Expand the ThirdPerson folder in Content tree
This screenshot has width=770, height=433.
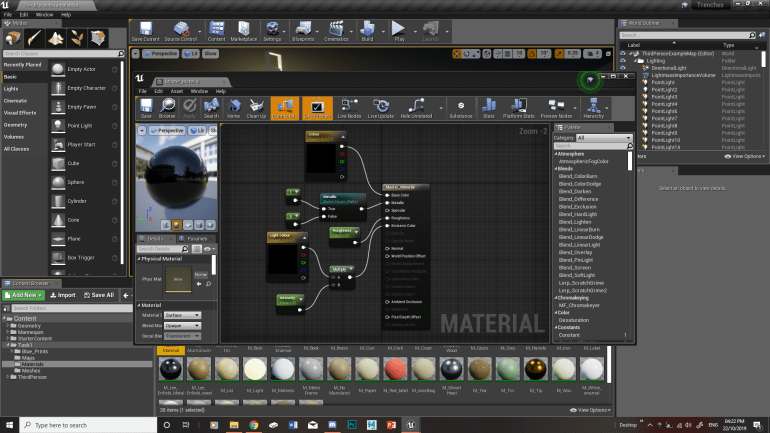pos(8,377)
